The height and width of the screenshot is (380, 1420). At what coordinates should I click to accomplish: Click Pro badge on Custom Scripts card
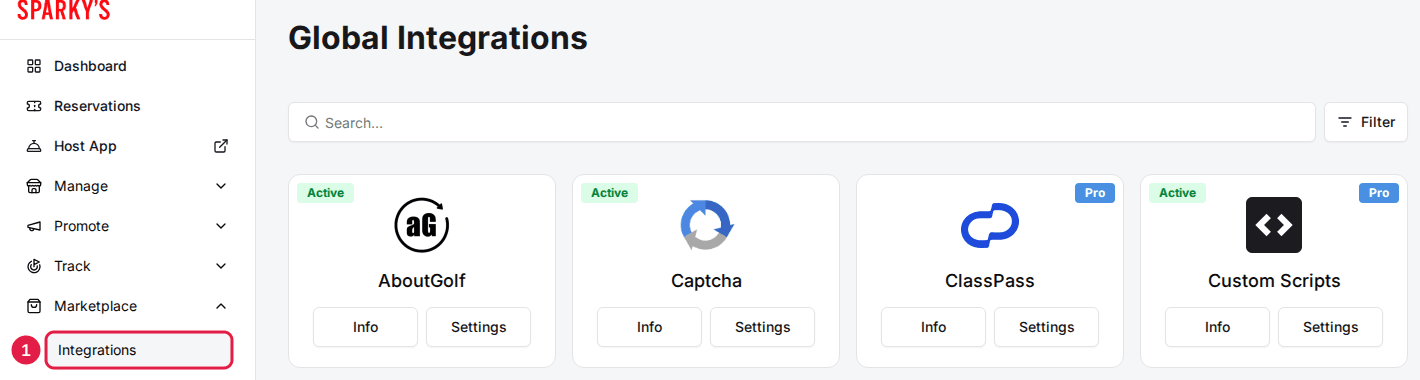point(1379,193)
